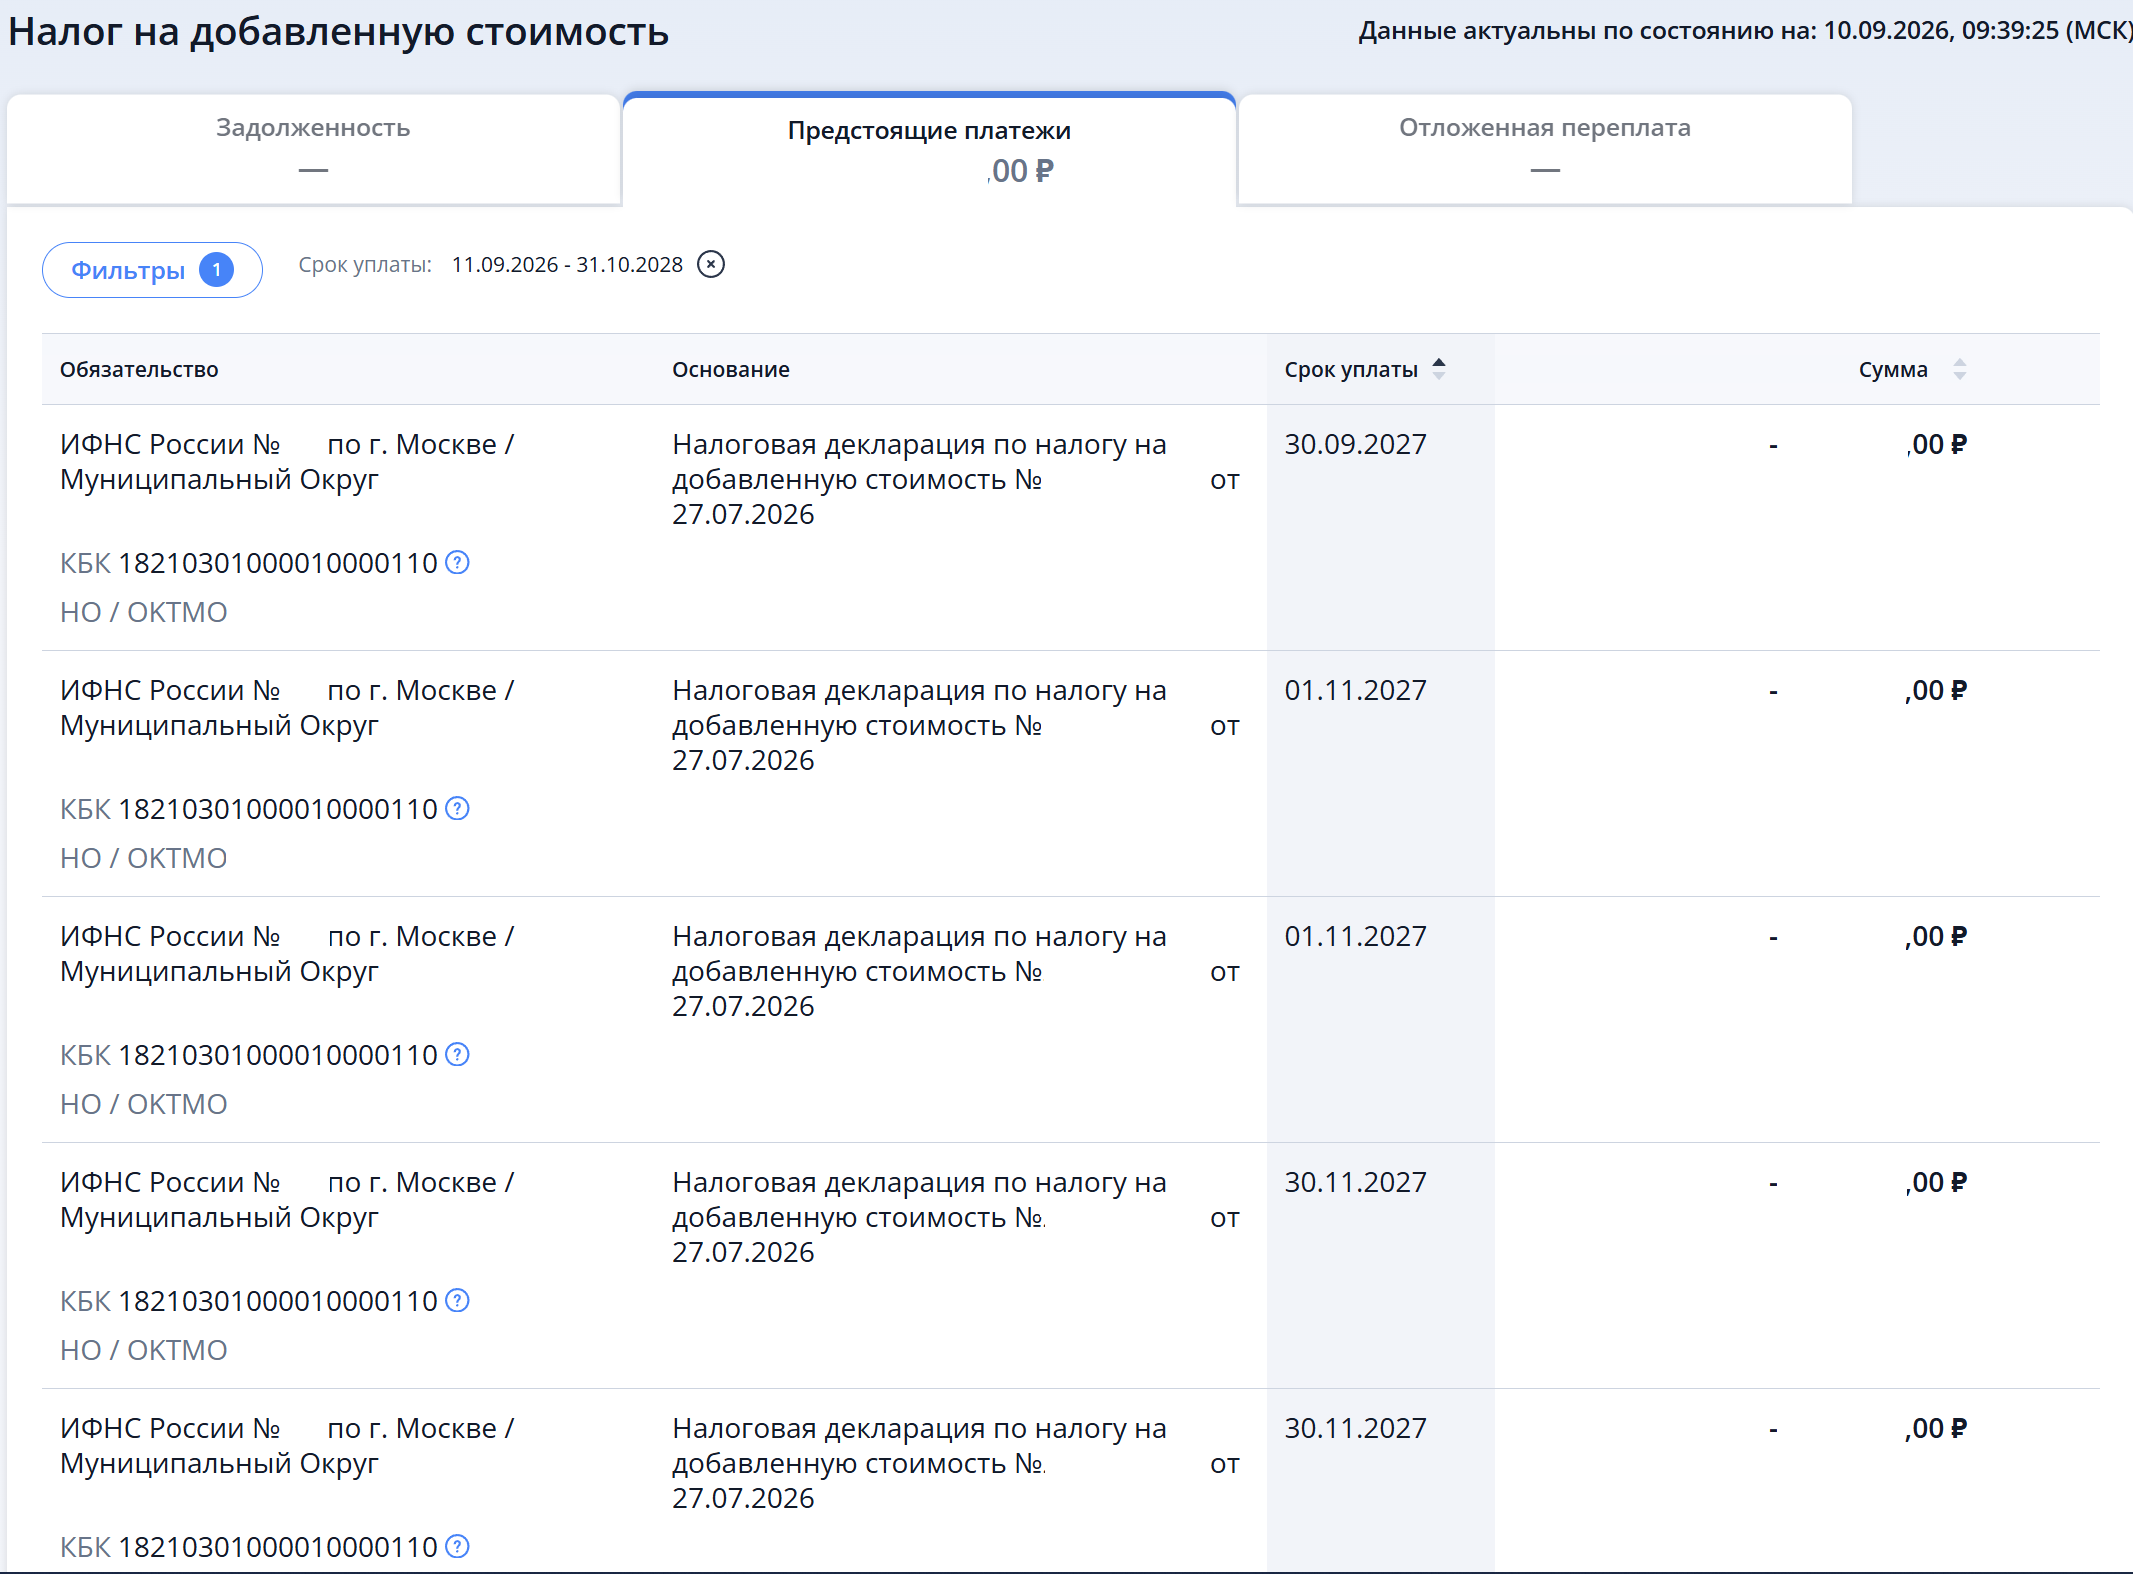Click the Основание column header

[x=731, y=369]
